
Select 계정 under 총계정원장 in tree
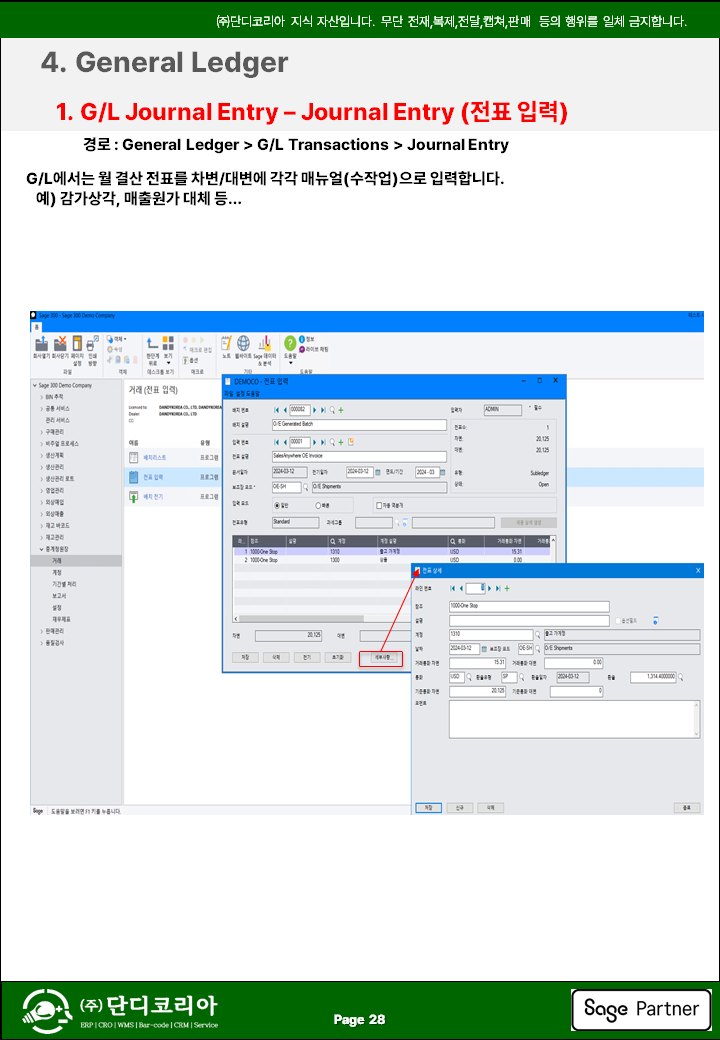57,572
